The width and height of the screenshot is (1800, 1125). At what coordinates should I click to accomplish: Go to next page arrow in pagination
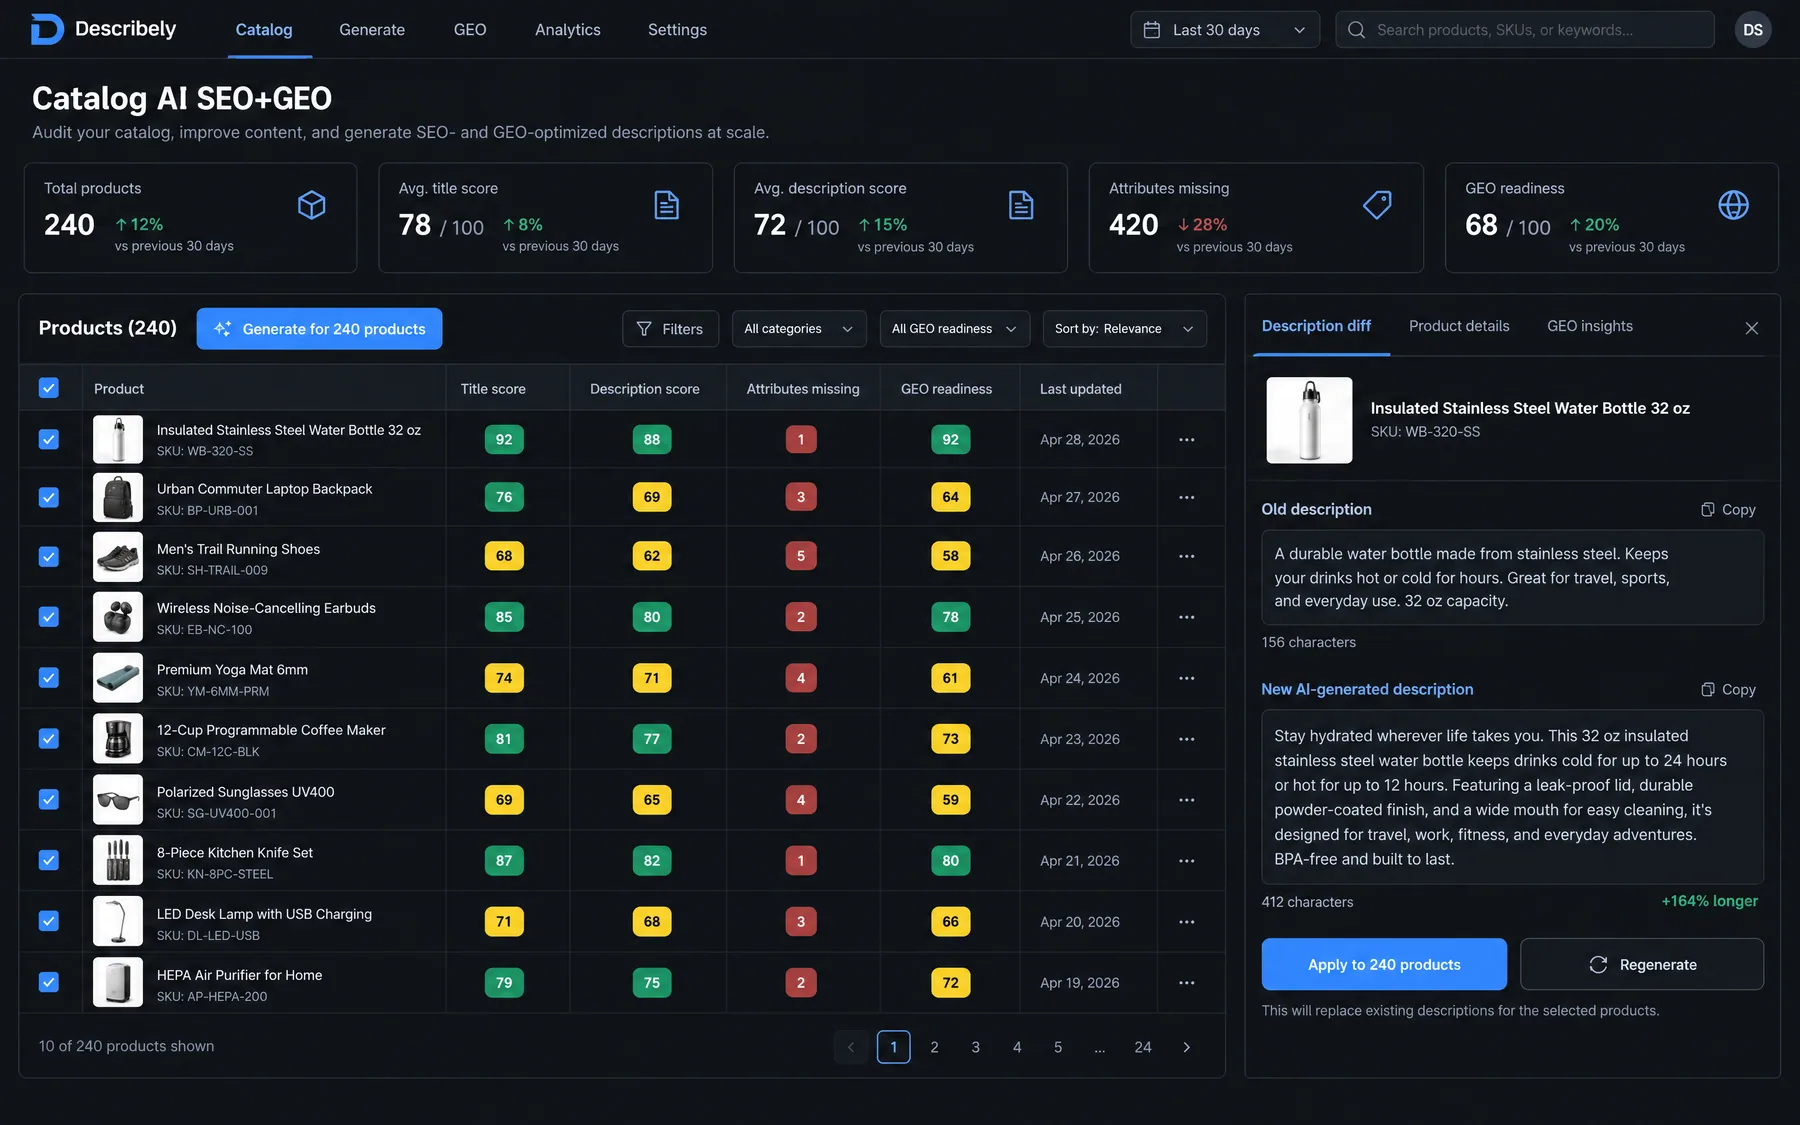pyautogui.click(x=1186, y=1047)
